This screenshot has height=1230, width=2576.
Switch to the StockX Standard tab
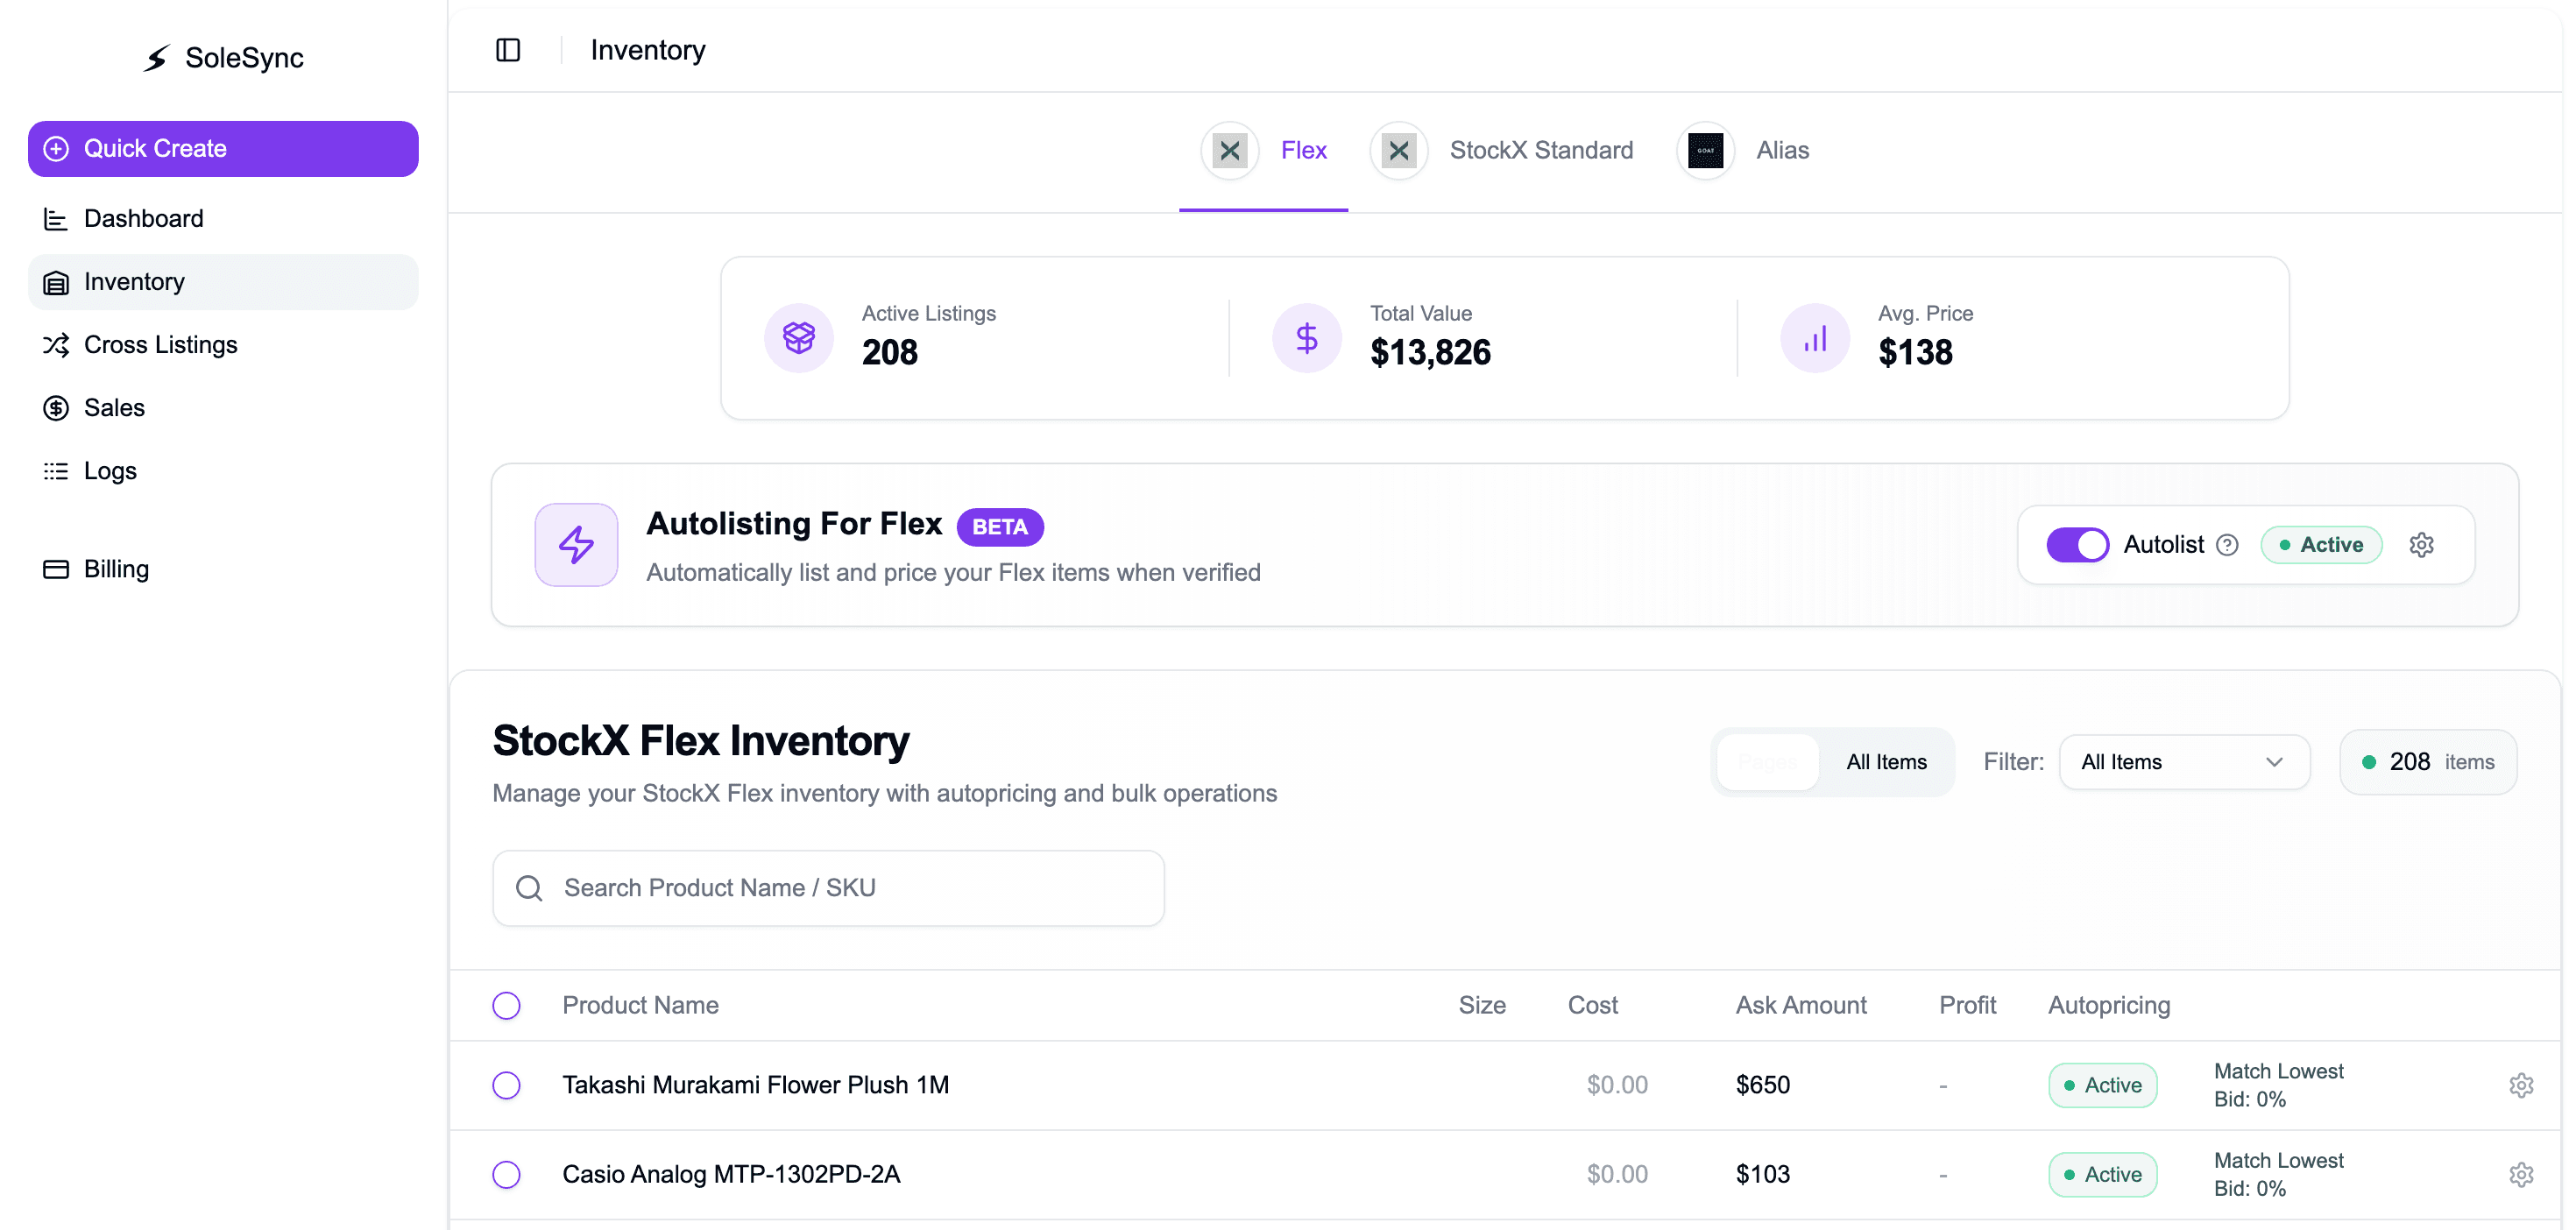[1501, 151]
